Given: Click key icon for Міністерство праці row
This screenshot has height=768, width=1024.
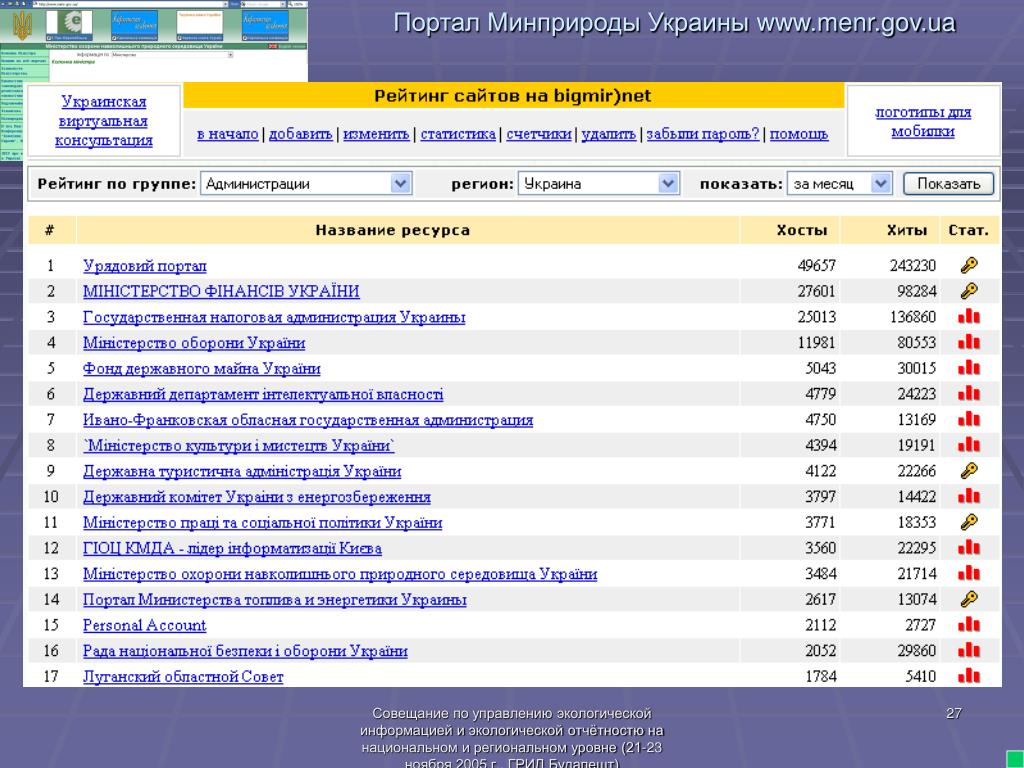Looking at the screenshot, I should 969,522.
